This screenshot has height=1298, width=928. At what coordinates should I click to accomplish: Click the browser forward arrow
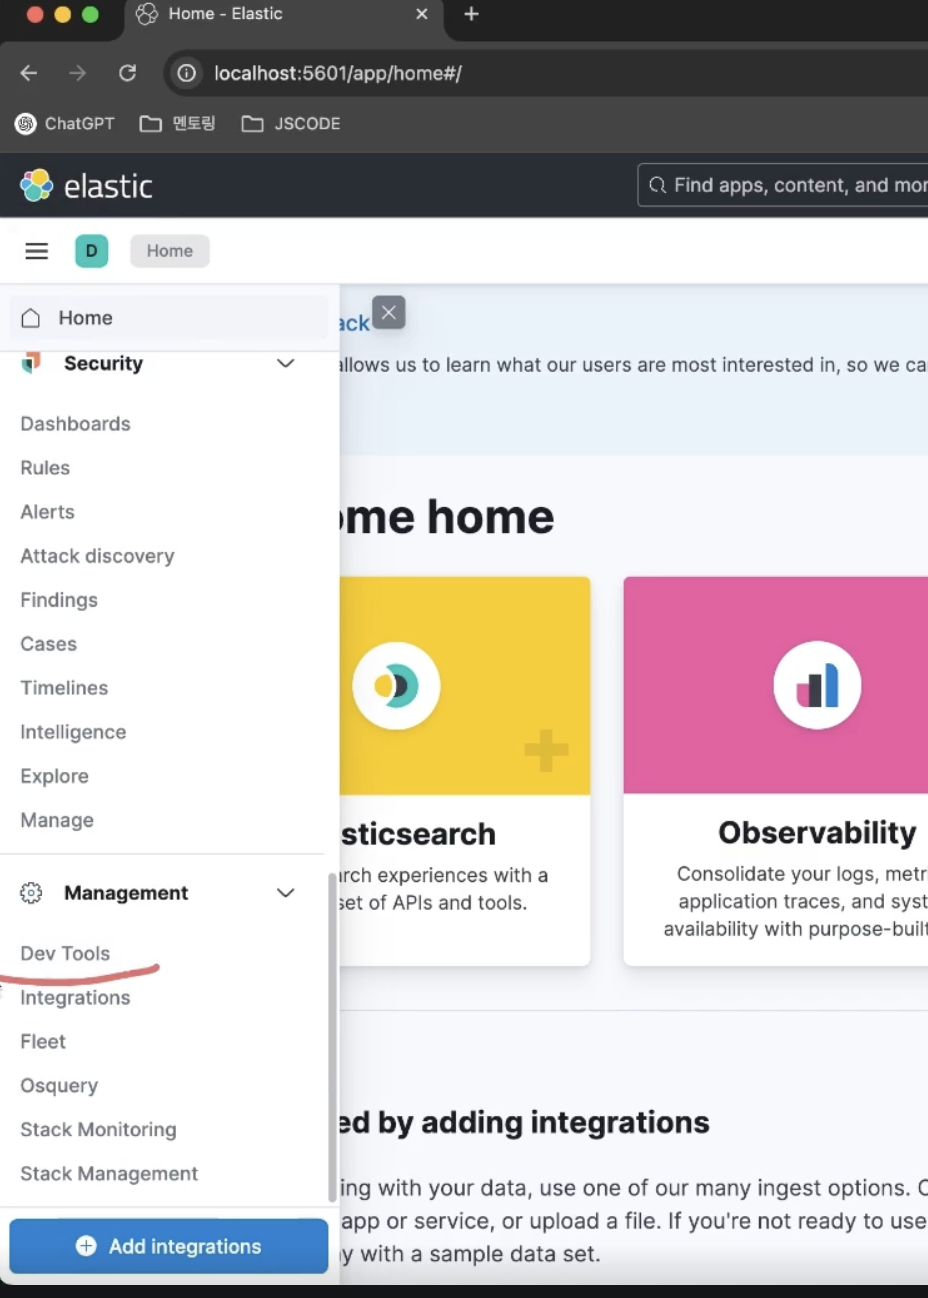(x=77, y=73)
